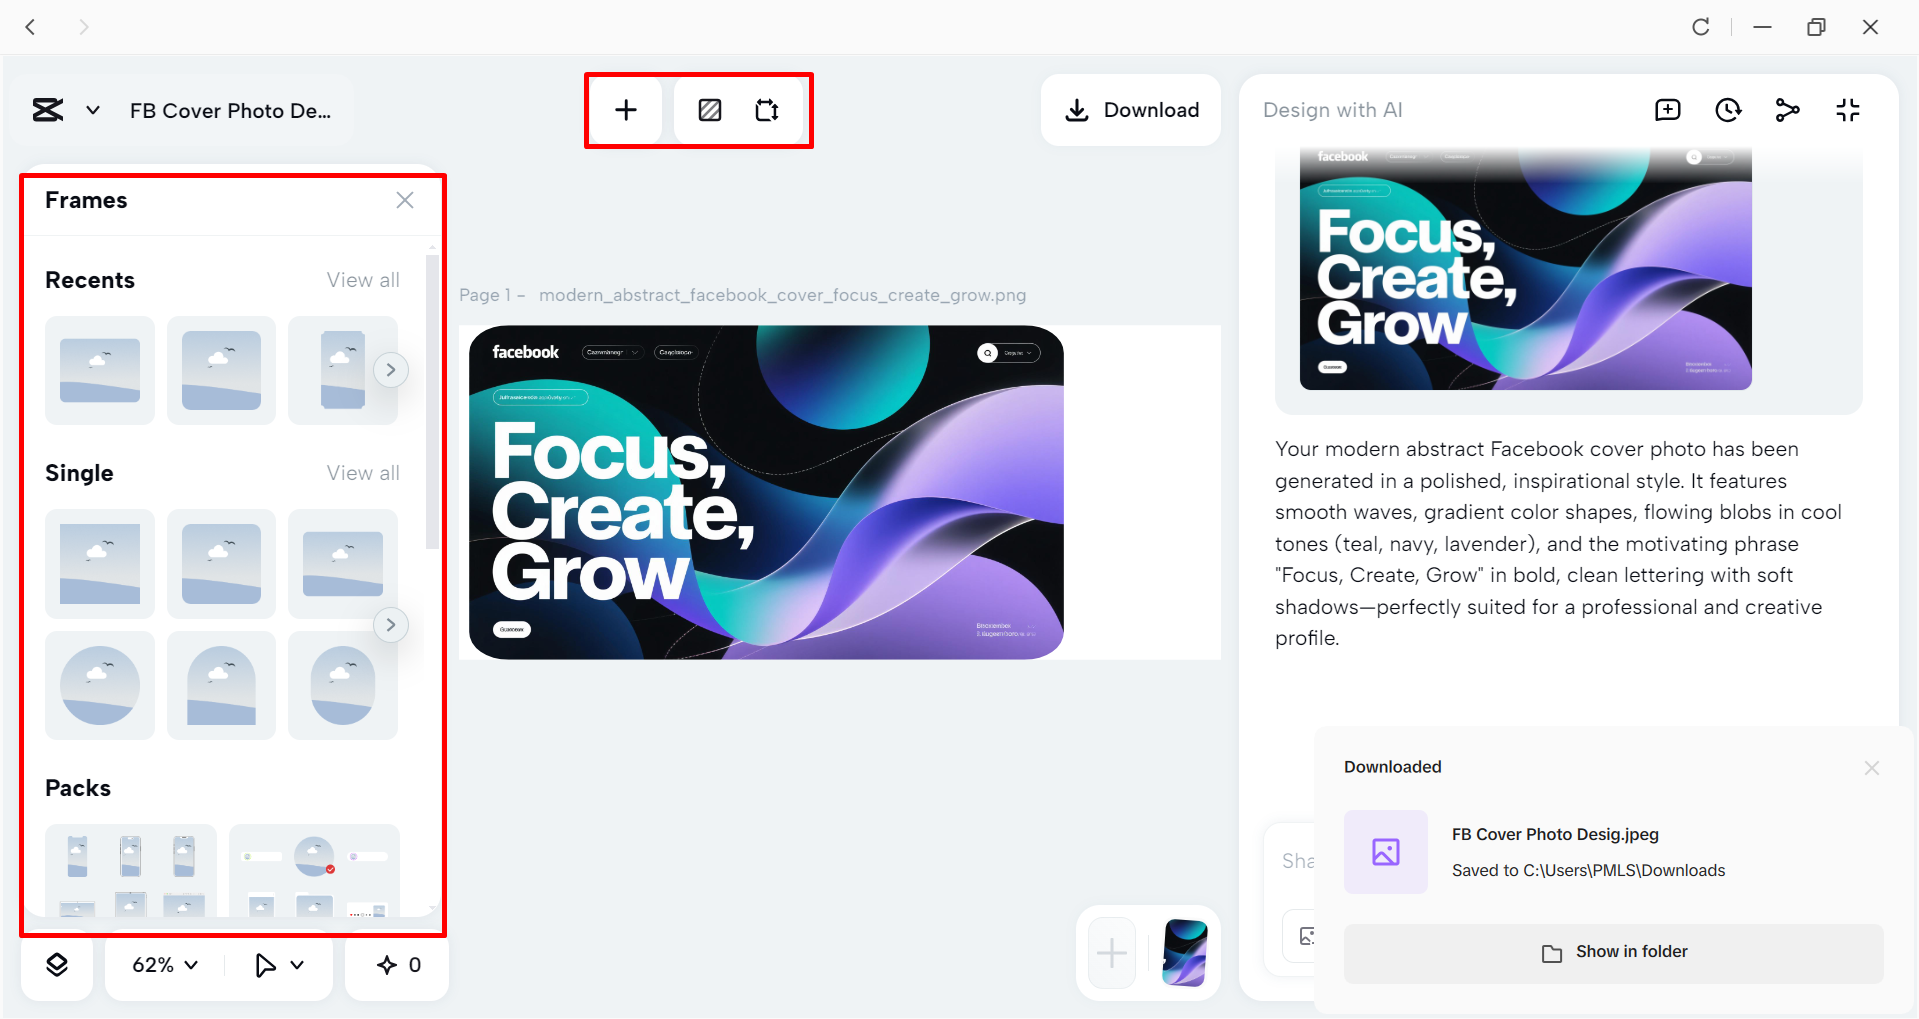Select the Facebook cover image on canvas

click(766, 492)
